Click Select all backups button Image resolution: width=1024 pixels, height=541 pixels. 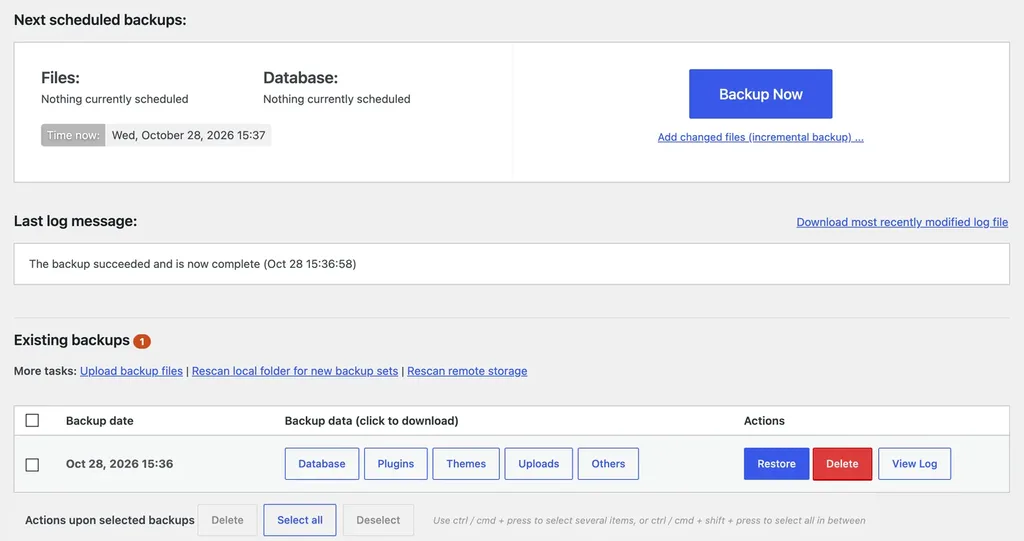(x=300, y=520)
